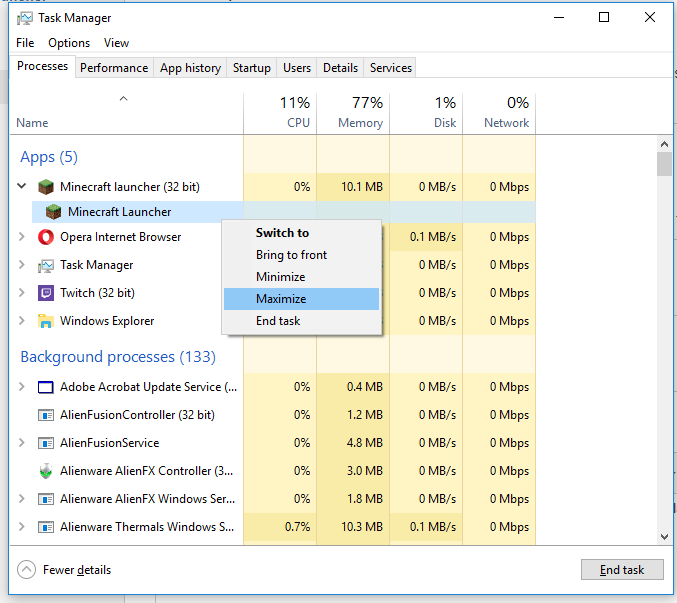Click the Adobe Acrobat Update Service icon
Screen dimensions: 677x603
46,387
